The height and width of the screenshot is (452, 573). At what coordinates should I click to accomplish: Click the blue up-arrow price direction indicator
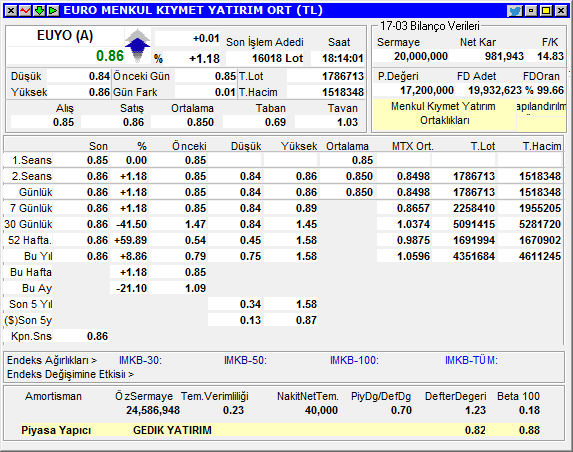coord(137,45)
